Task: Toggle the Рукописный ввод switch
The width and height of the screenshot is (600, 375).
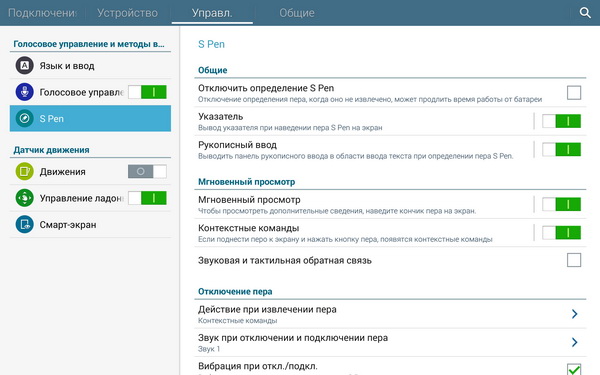Action: (561, 149)
